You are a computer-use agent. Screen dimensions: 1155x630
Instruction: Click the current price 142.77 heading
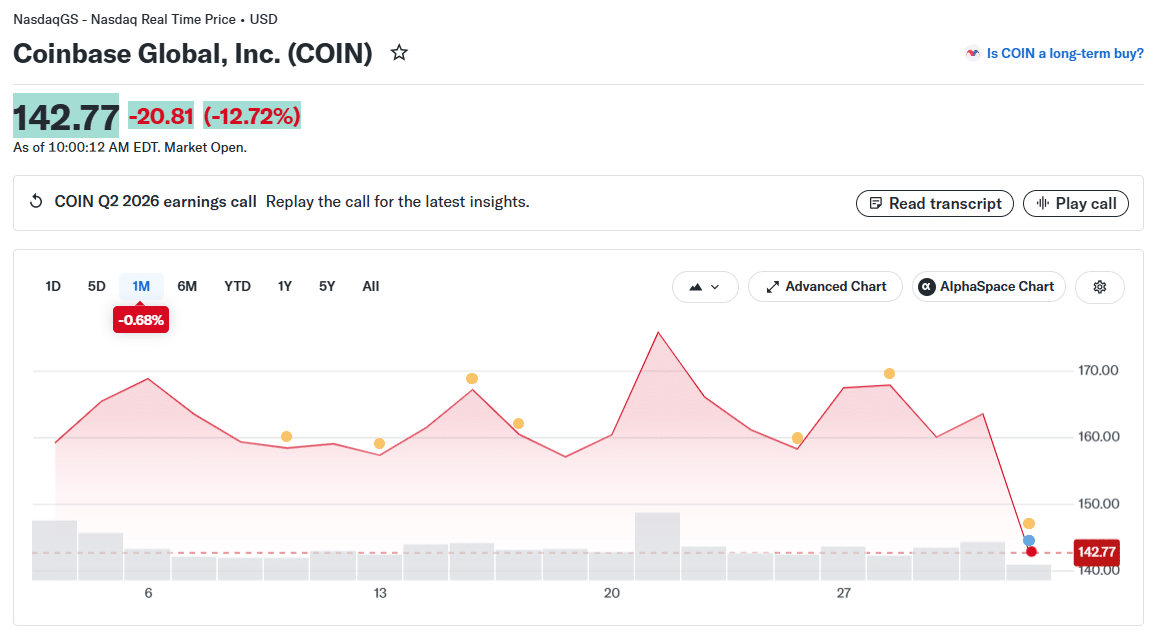[x=66, y=116]
